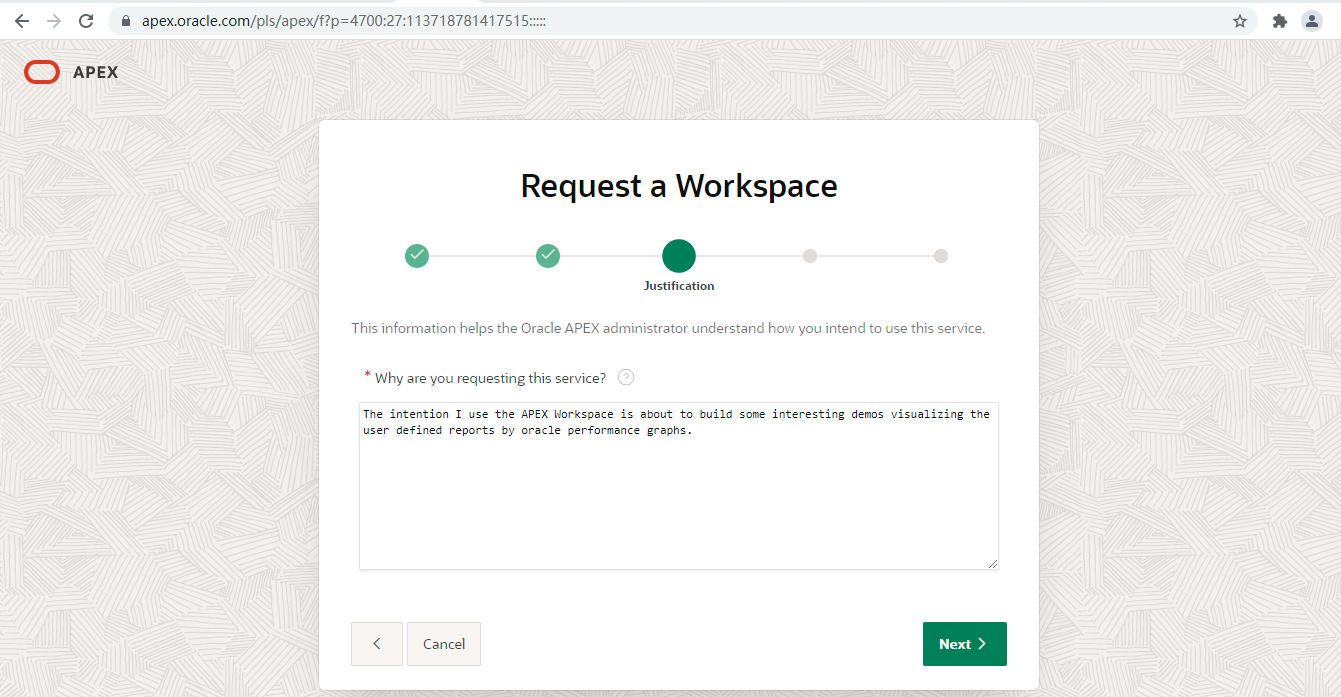Go to the second completed wizard step

(x=548, y=256)
